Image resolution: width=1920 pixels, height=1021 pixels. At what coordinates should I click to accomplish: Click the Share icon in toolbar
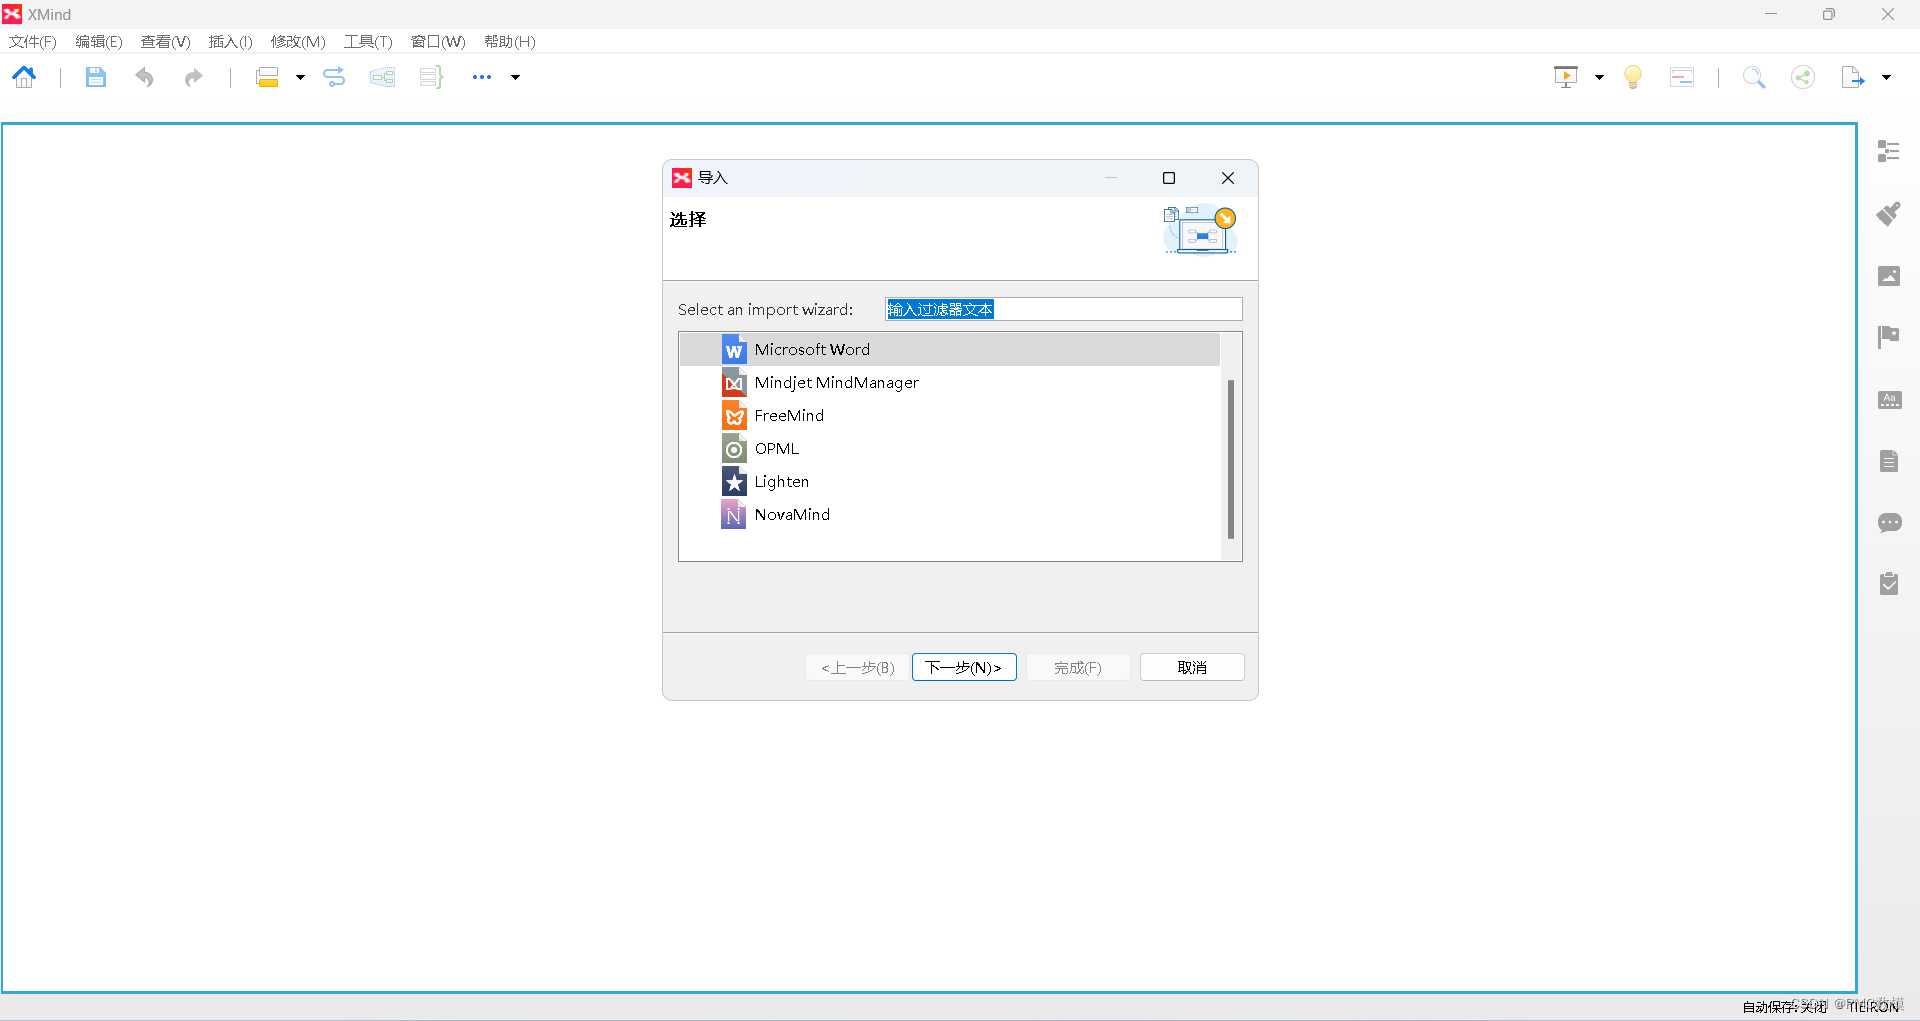(x=1803, y=77)
